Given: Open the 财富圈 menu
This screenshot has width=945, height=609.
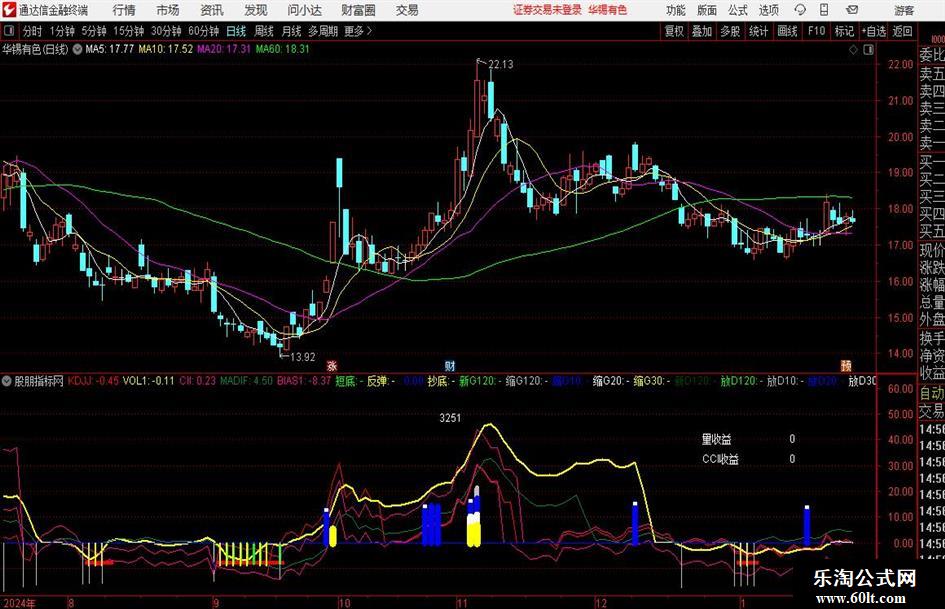Looking at the screenshot, I should click(358, 10).
